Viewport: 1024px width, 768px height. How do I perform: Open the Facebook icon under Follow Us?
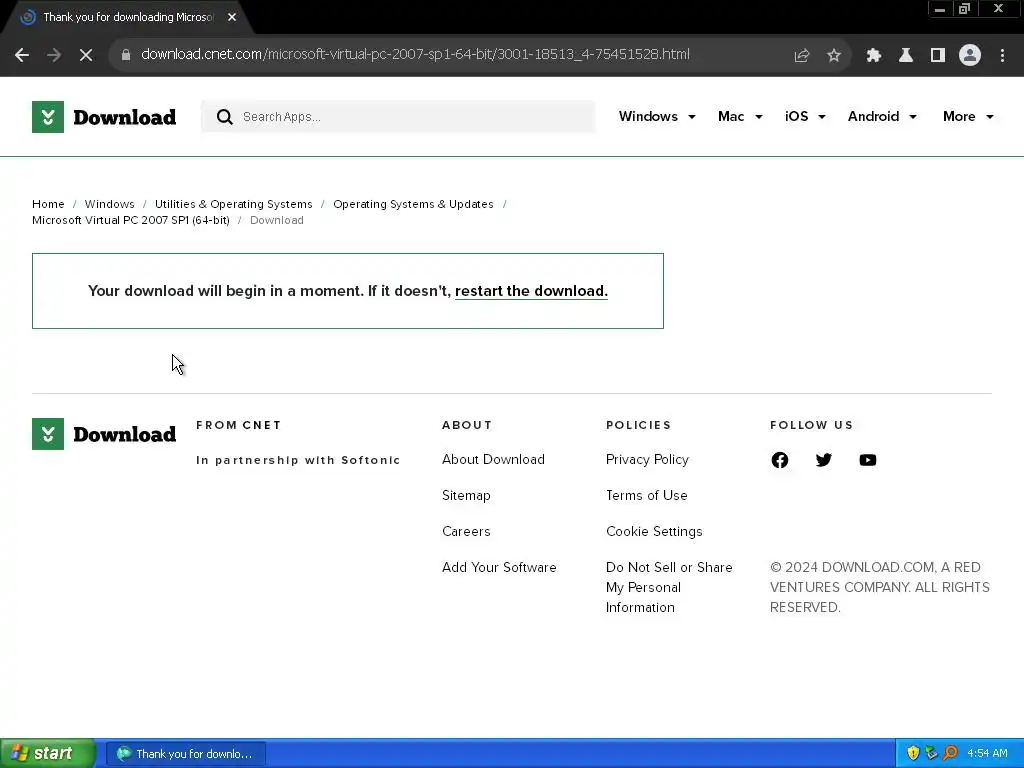pyautogui.click(x=780, y=460)
